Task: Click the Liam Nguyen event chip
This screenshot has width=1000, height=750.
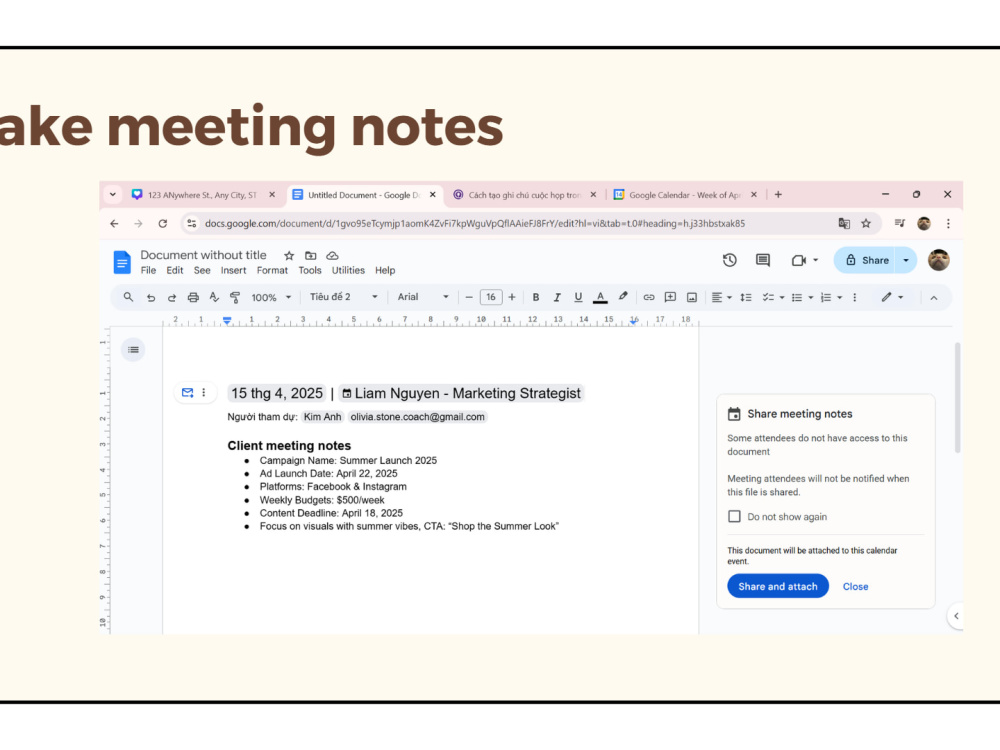Action: click(461, 393)
